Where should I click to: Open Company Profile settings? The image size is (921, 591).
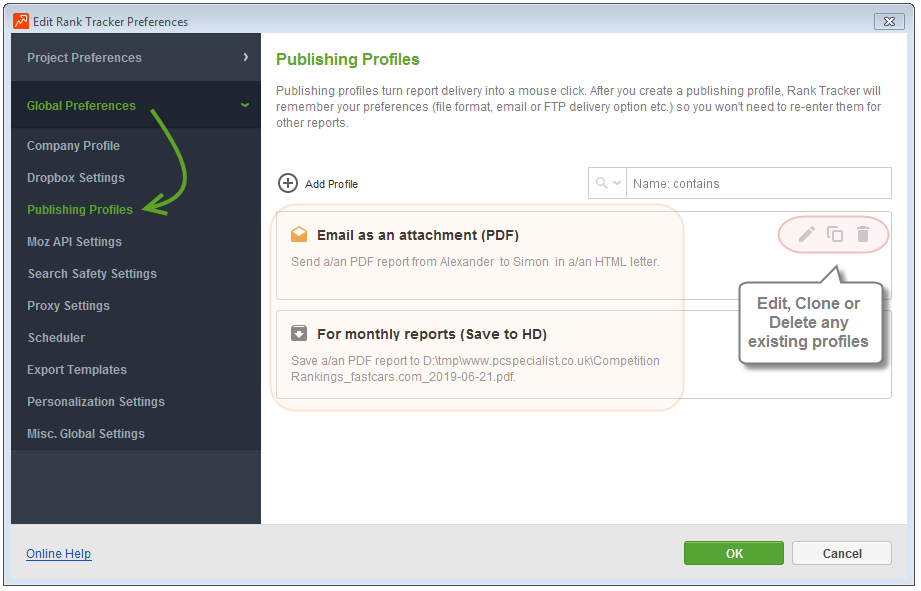(x=73, y=146)
